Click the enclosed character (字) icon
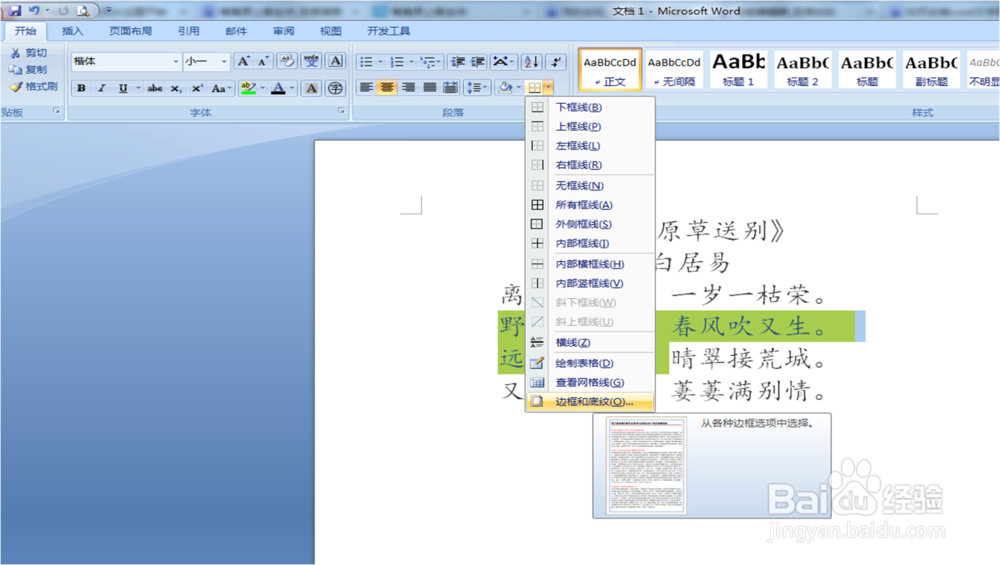Viewport: 1000px width, 565px height. [335, 88]
